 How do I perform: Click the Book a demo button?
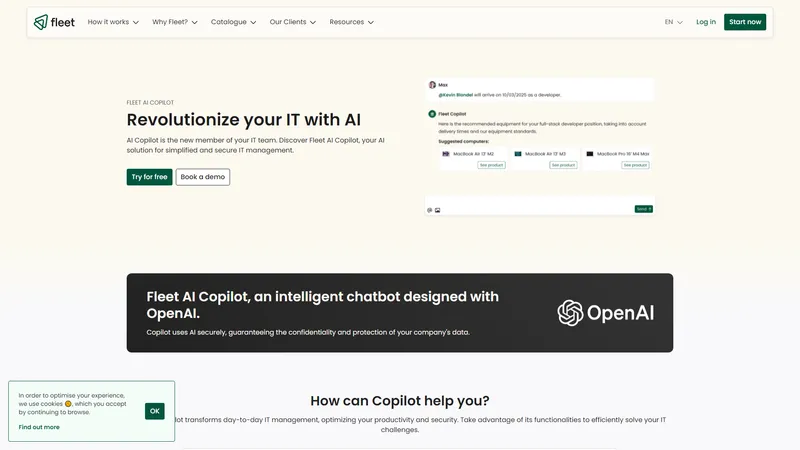203,177
